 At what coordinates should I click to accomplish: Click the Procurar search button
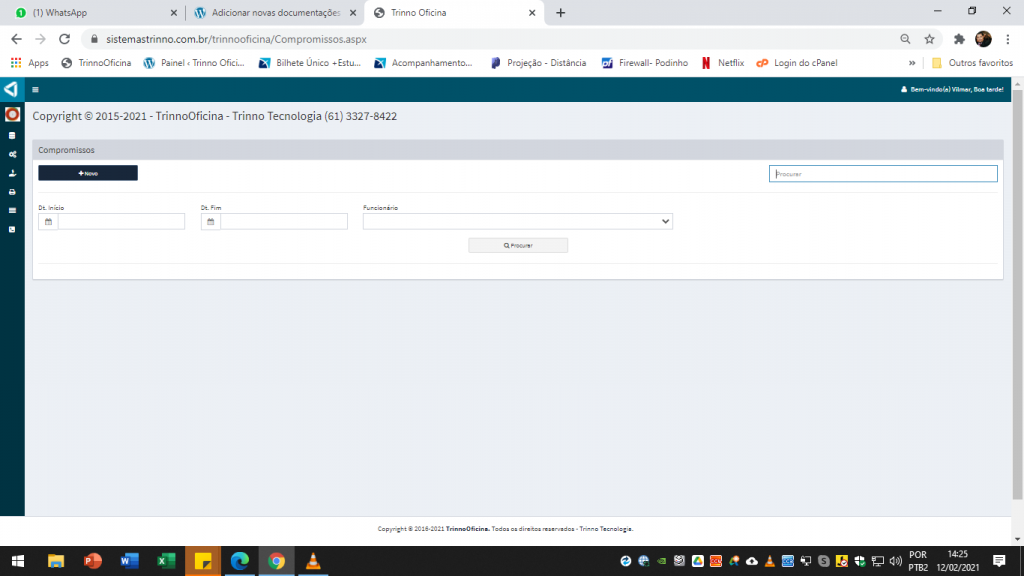518,246
